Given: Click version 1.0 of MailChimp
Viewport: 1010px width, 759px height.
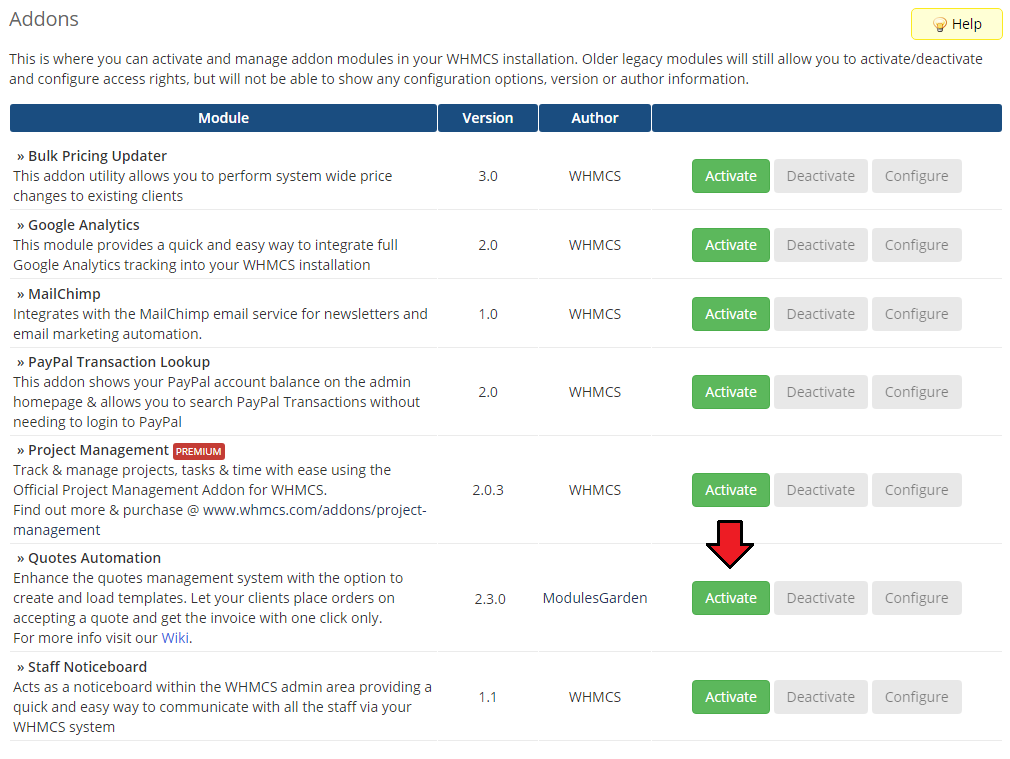Looking at the screenshot, I should pyautogui.click(x=488, y=314).
